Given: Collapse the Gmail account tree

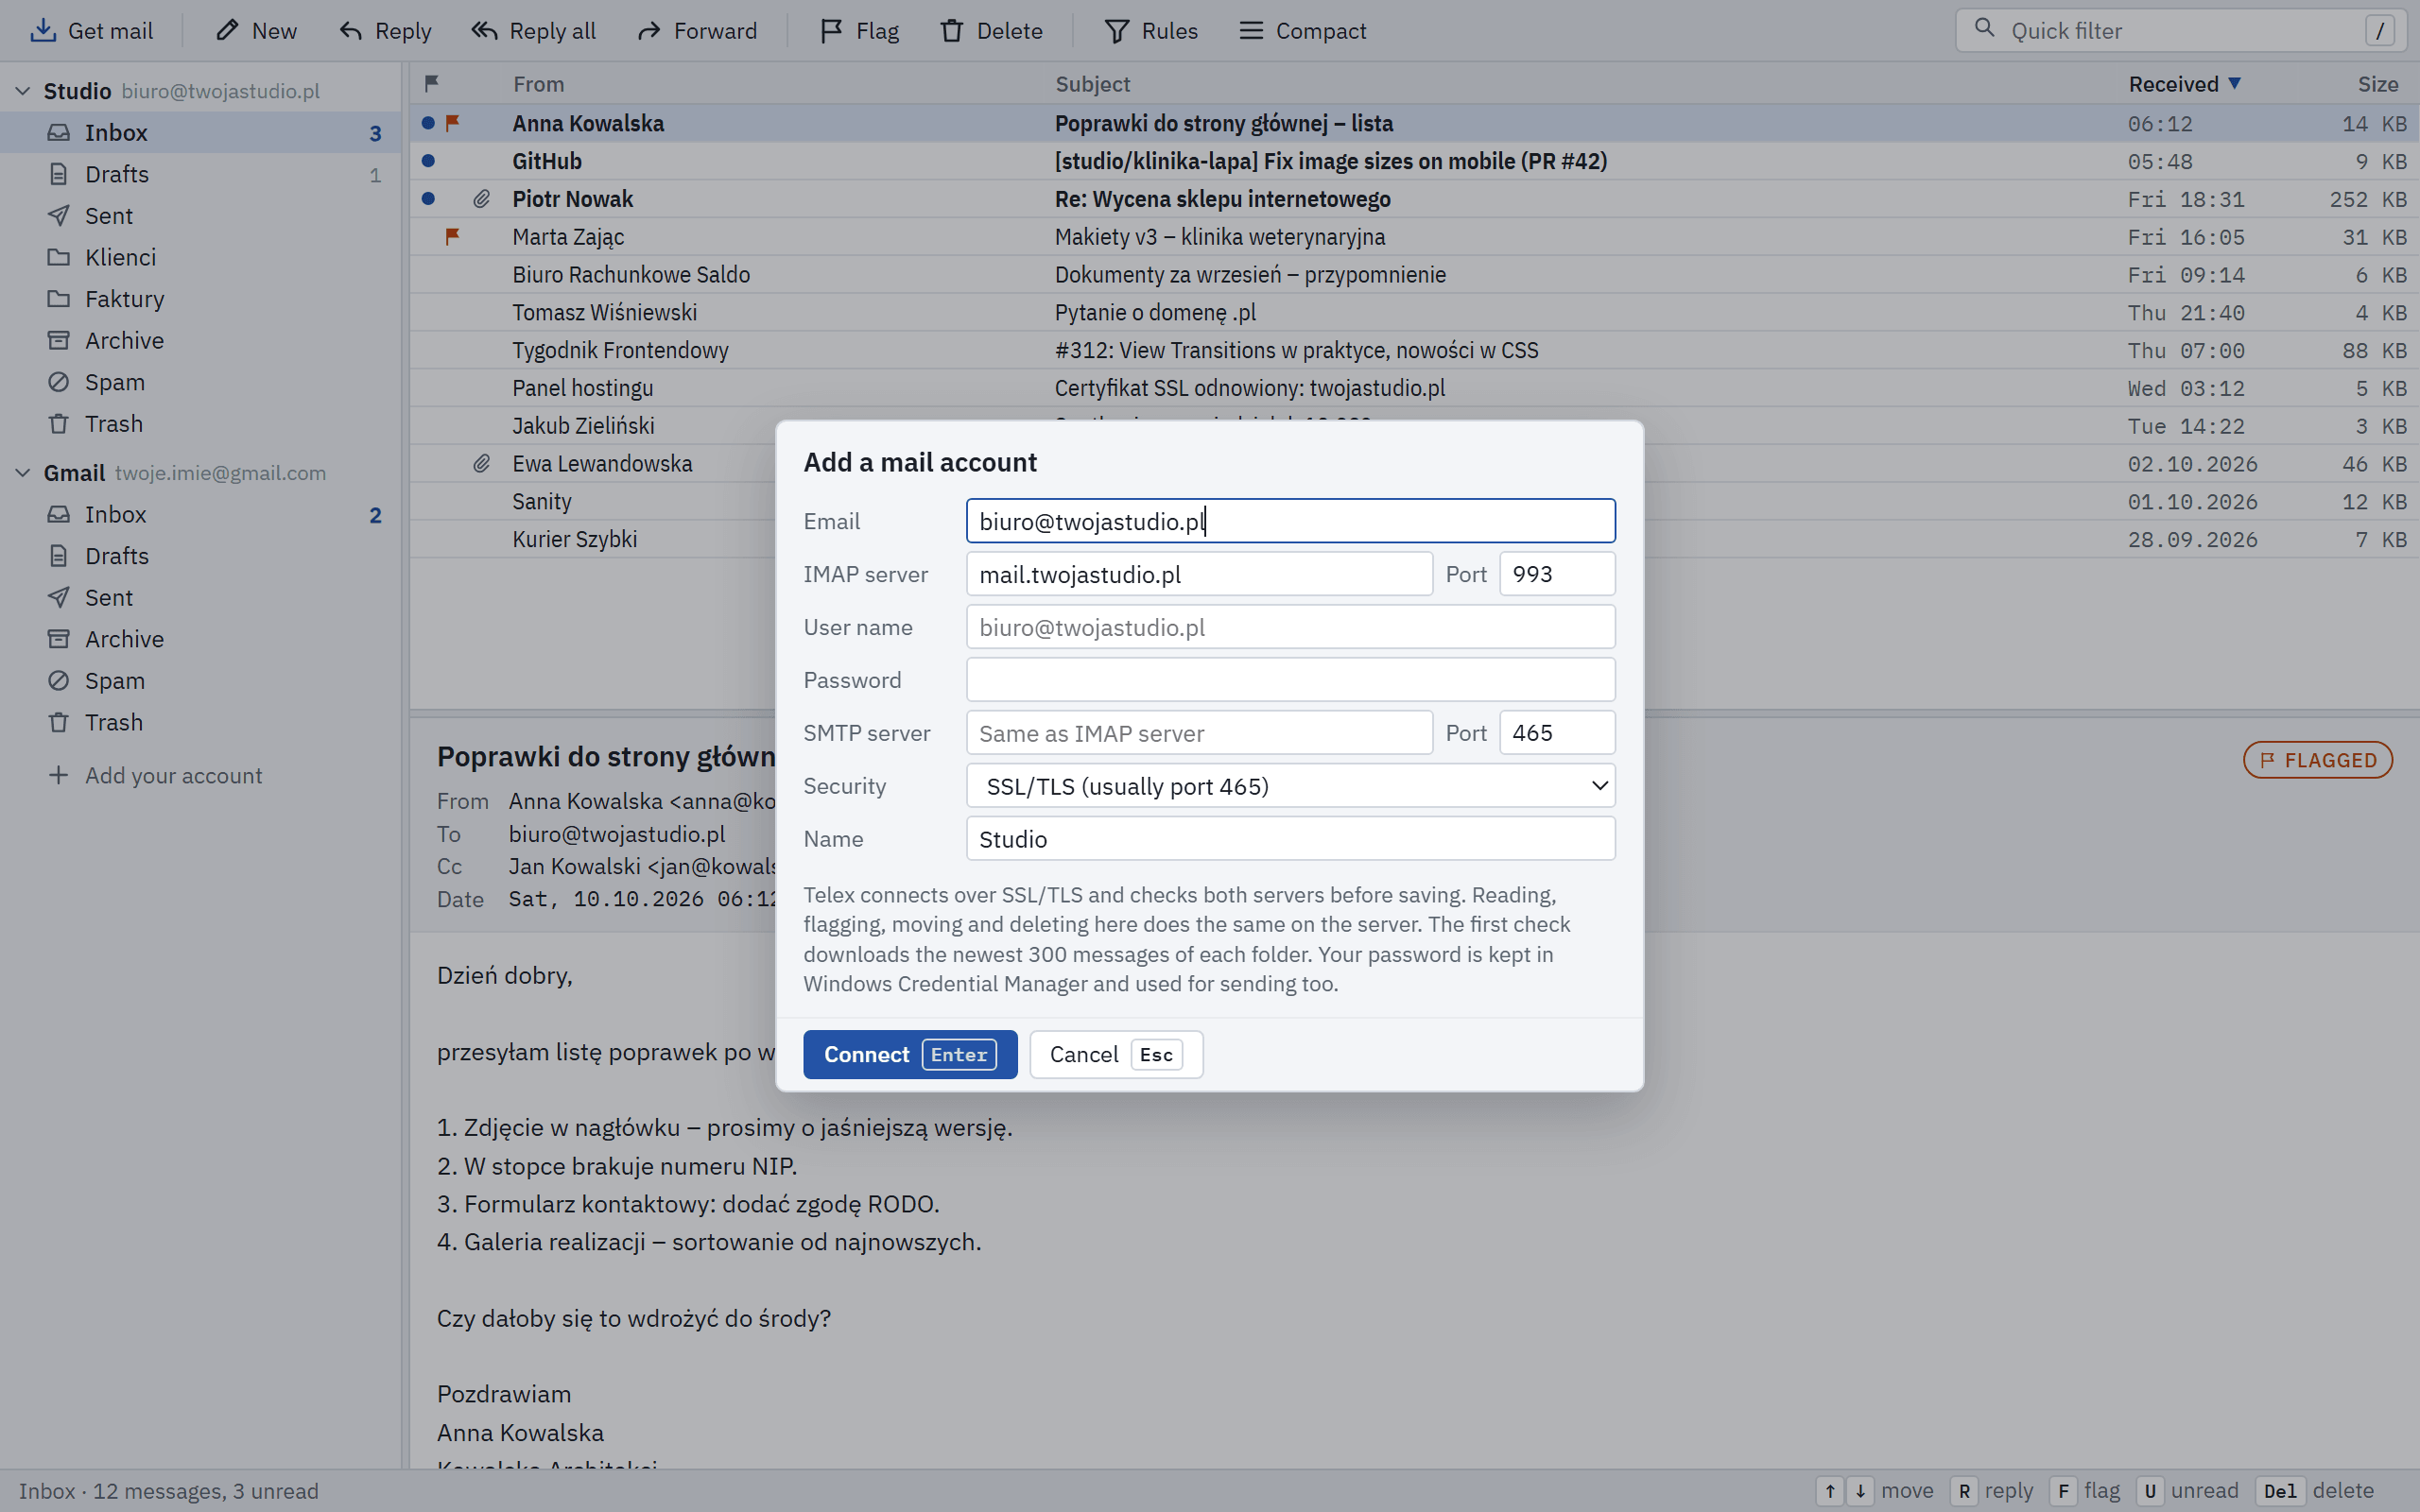Looking at the screenshot, I should pos(23,473).
